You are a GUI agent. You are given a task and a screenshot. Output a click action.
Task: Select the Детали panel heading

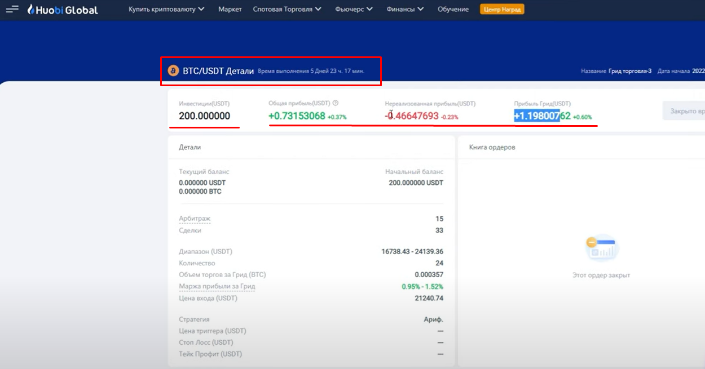190,147
